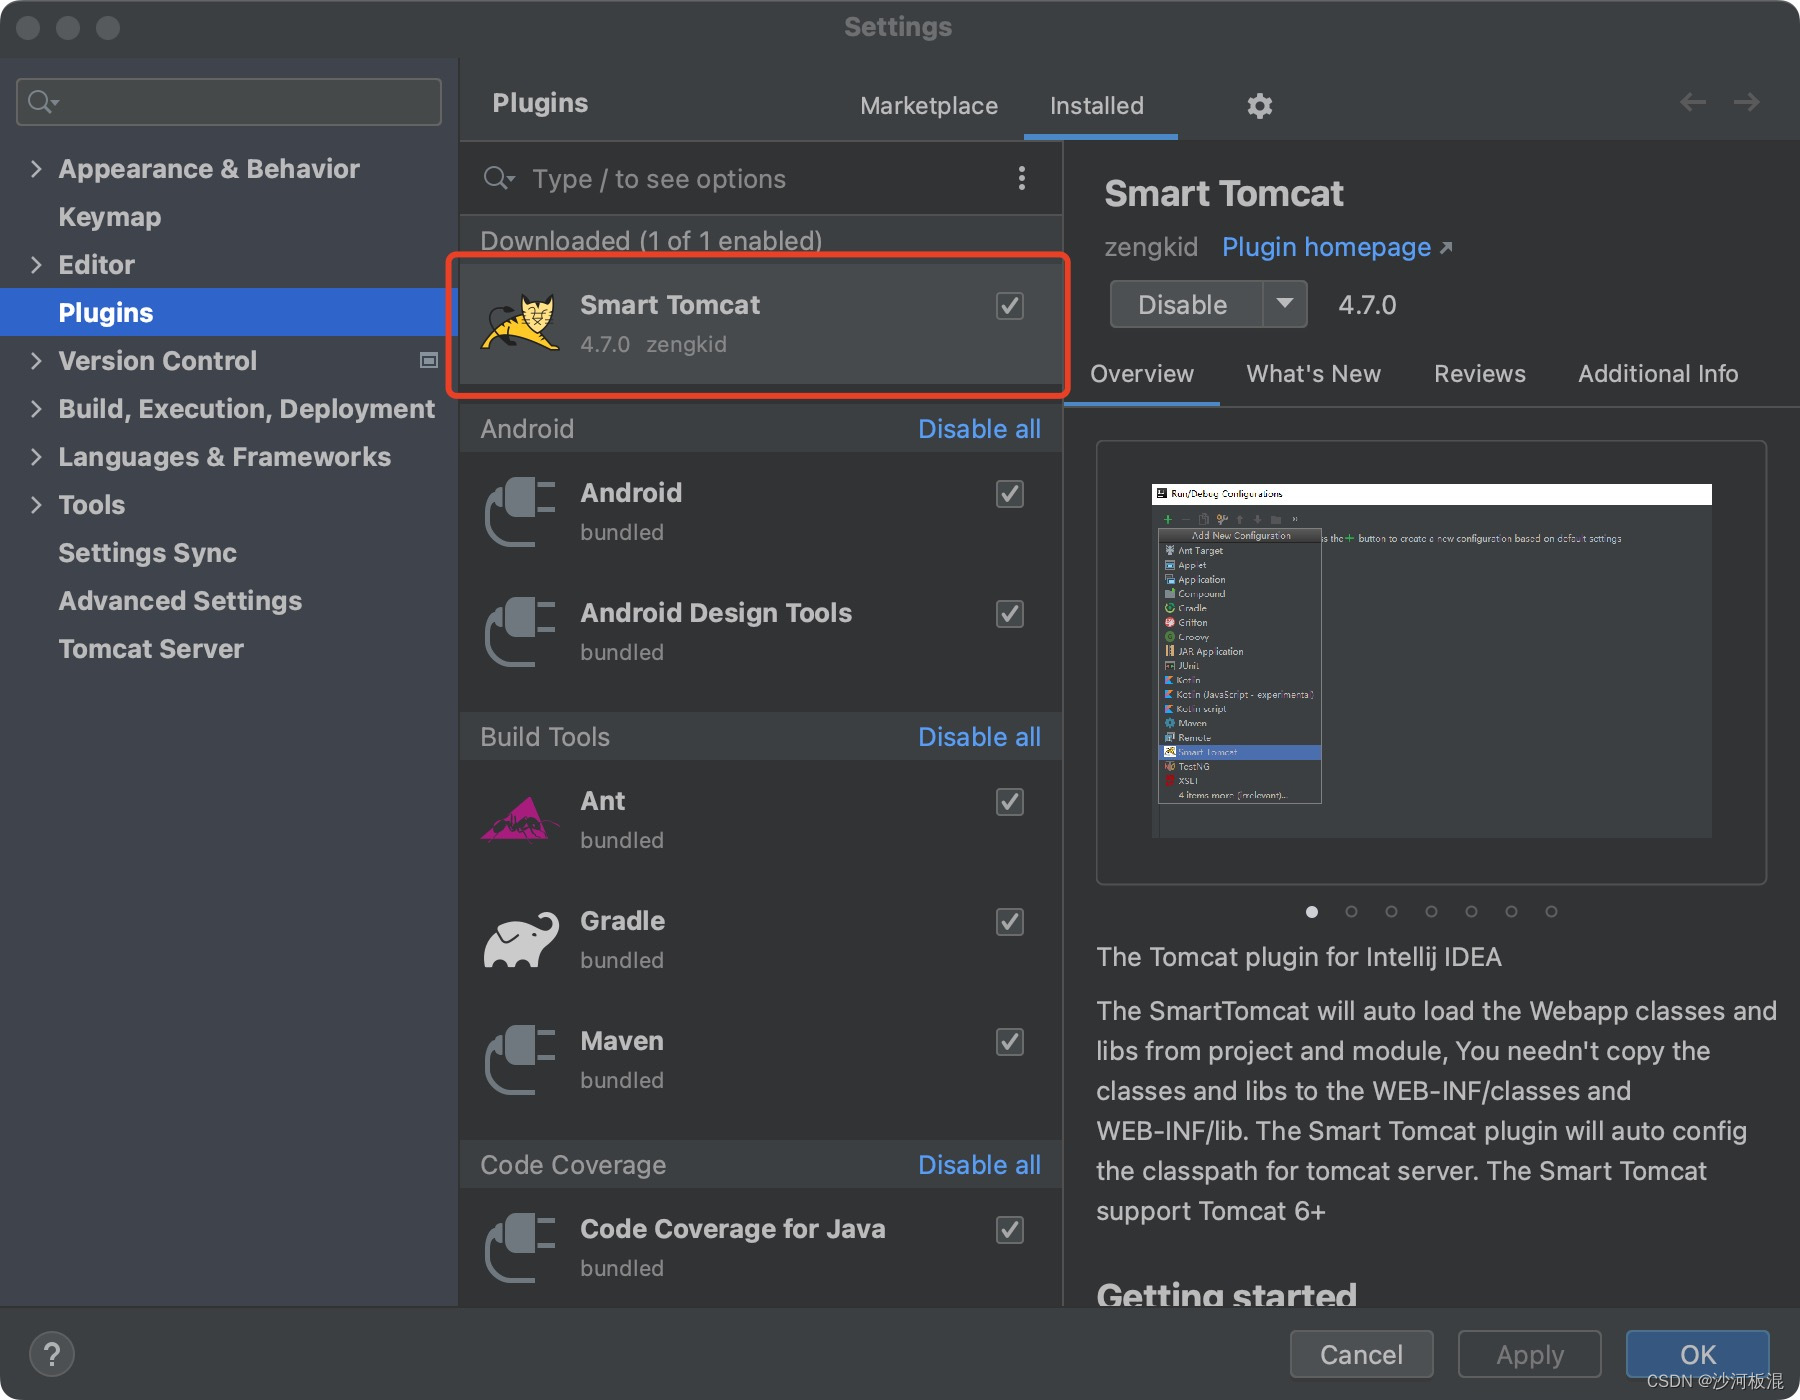The height and width of the screenshot is (1400, 1800).
Task: Click the Smart Tomcat cat icon
Action: coord(520,322)
